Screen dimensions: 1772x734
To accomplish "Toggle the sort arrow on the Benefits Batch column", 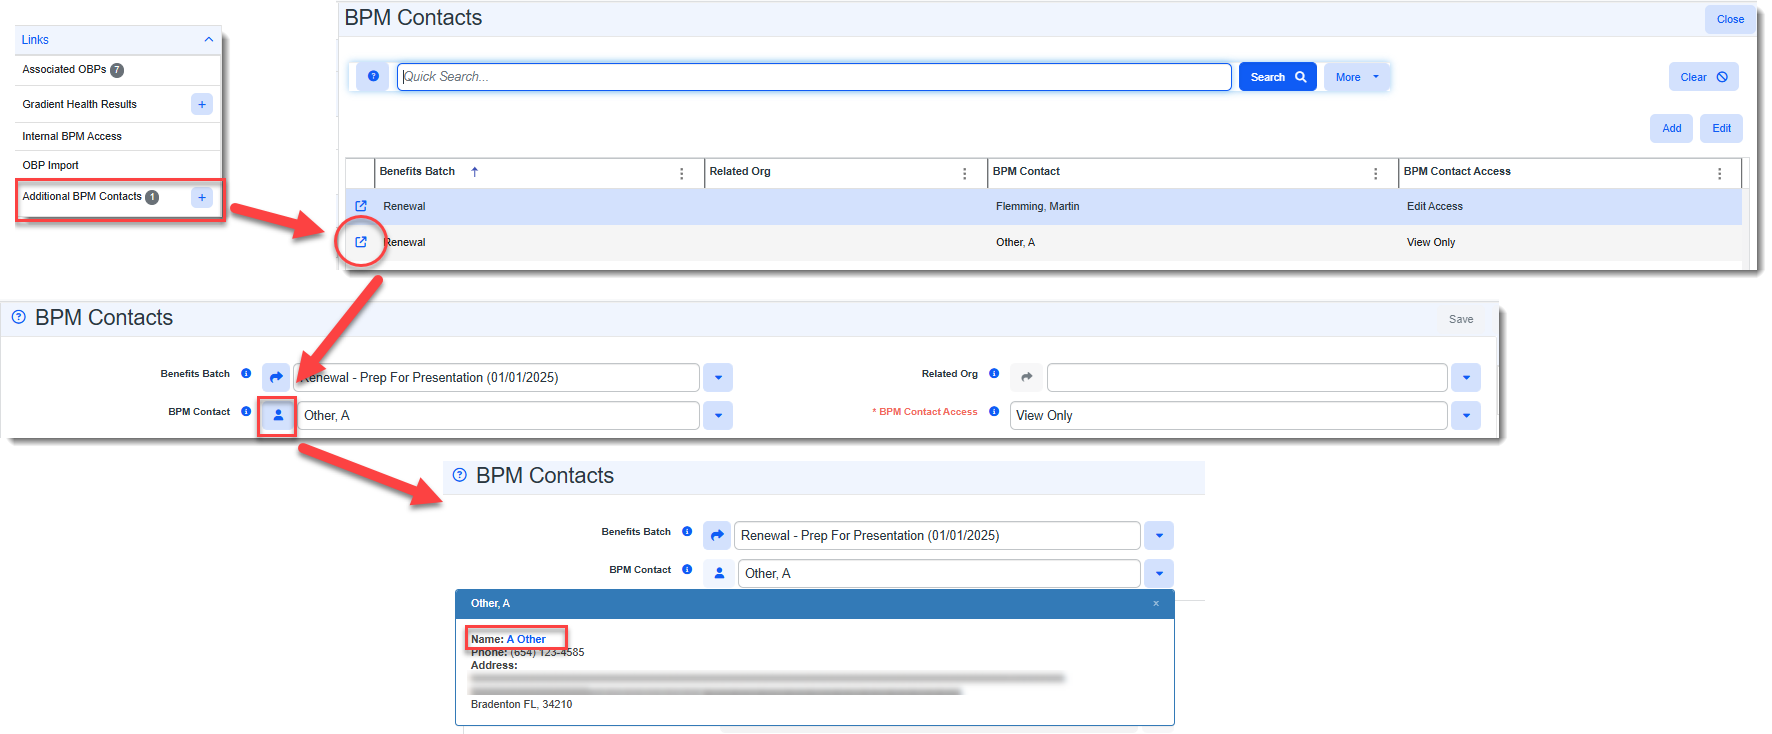I will (475, 172).
